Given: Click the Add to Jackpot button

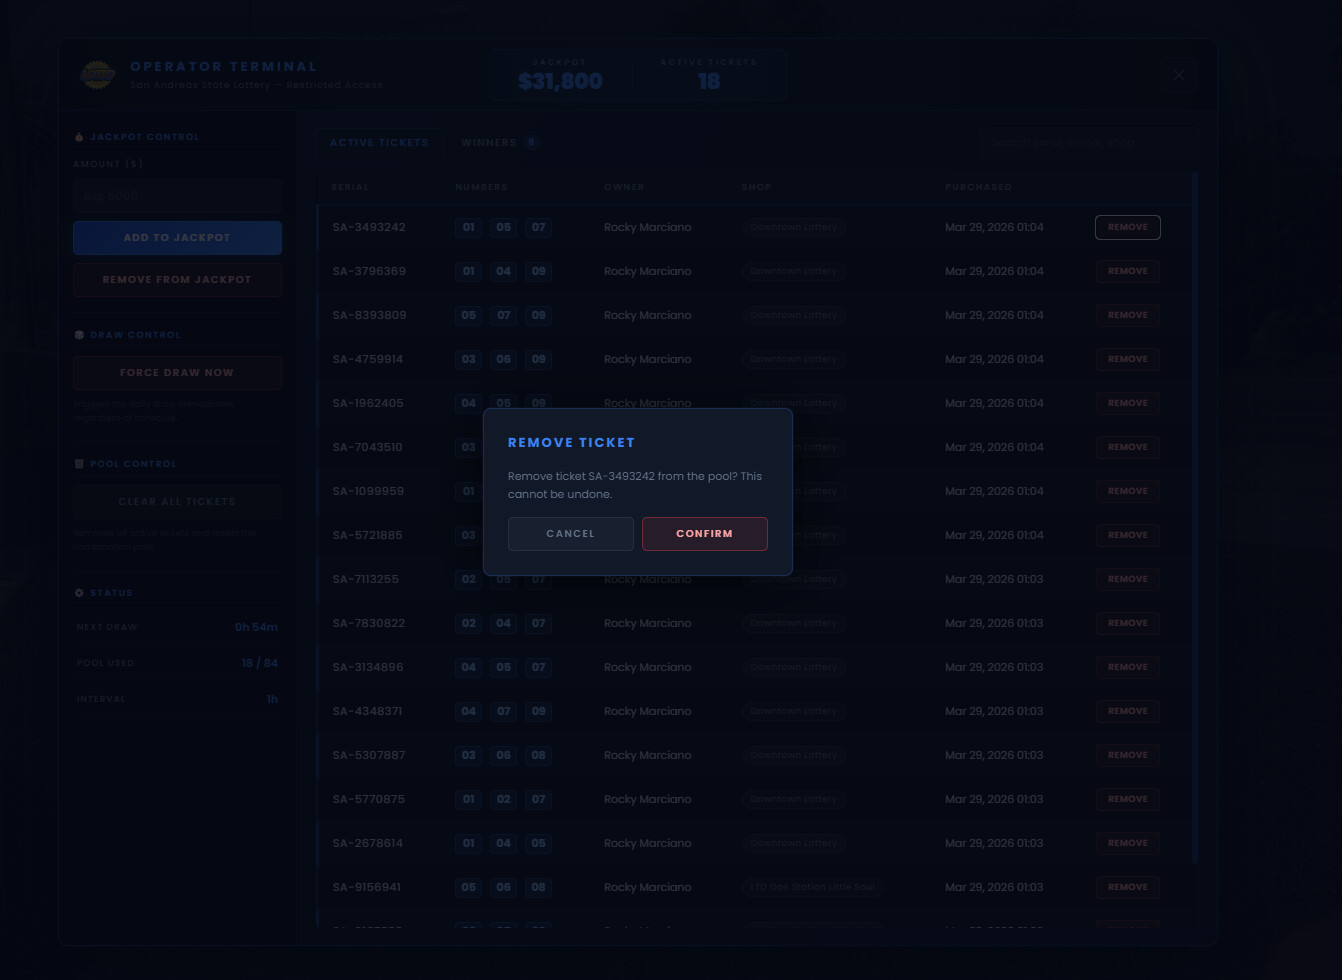Looking at the screenshot, I should pyautogui.click(x=177, y=238).
